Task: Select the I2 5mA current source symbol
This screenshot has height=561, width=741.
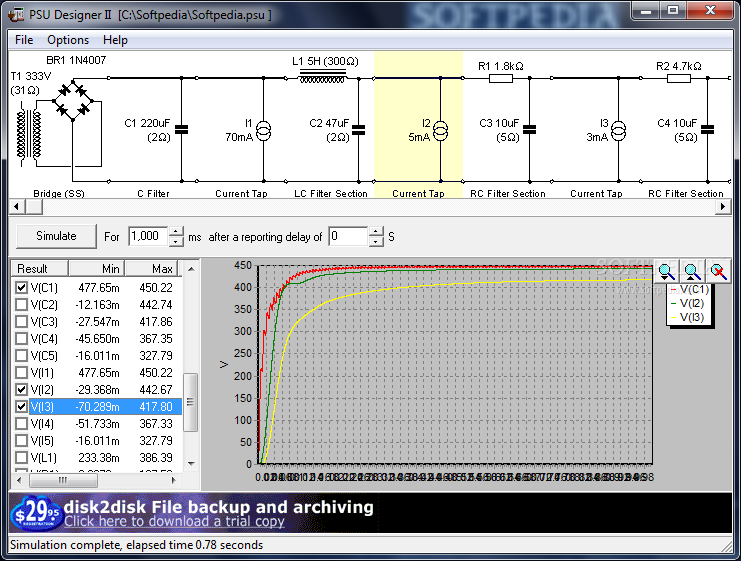Action: point(440,130)
